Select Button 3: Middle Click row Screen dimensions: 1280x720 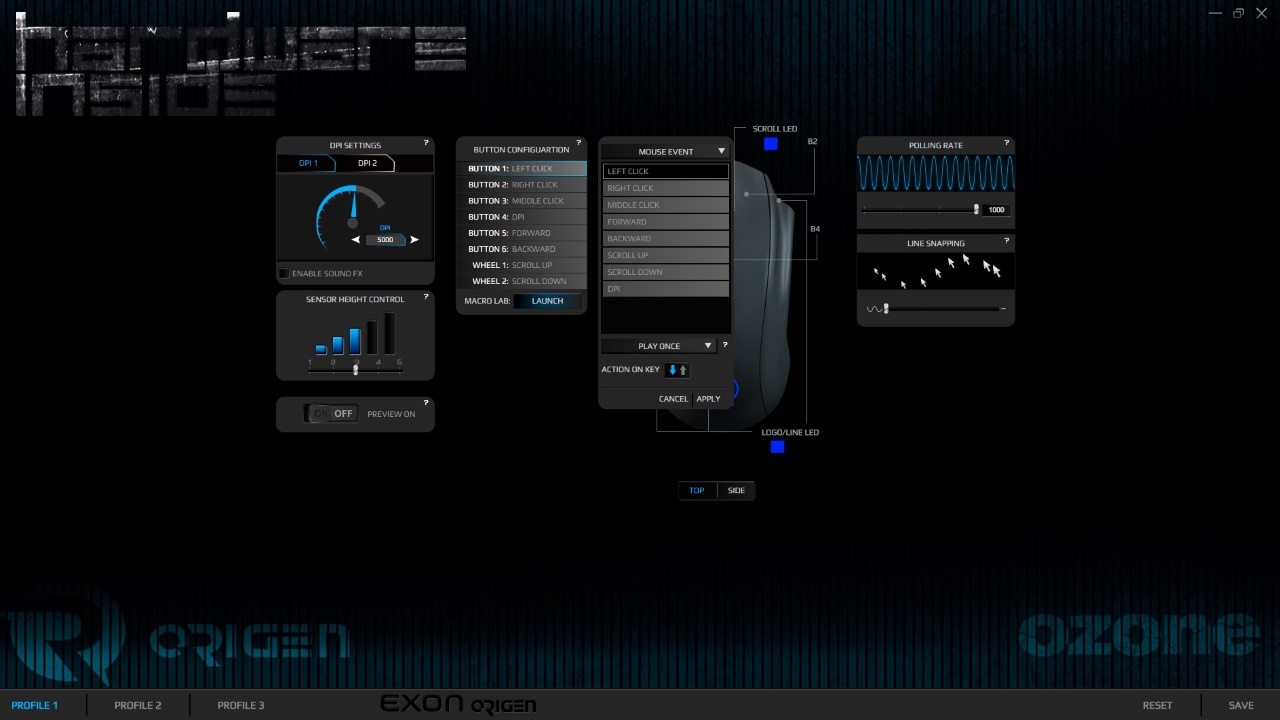click(523, 201)
